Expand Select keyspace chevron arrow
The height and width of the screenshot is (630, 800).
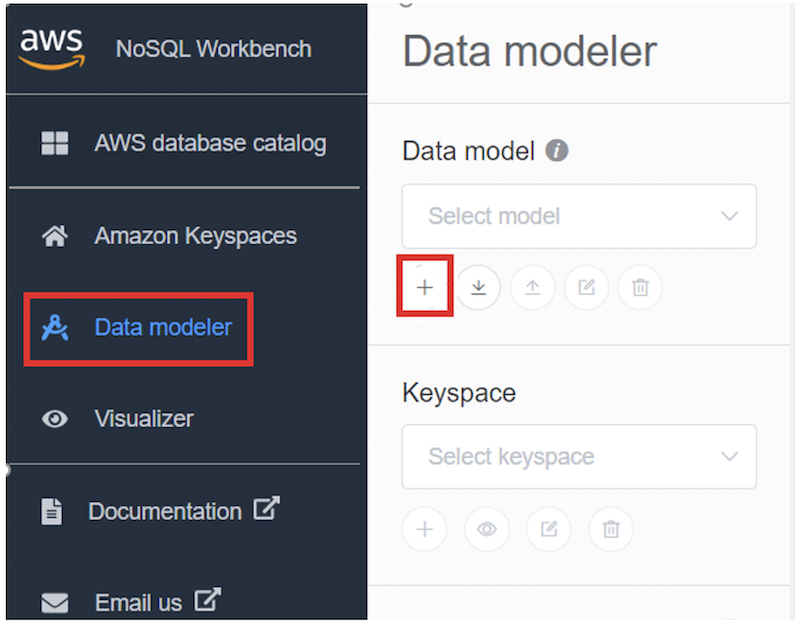pos(730,456)
